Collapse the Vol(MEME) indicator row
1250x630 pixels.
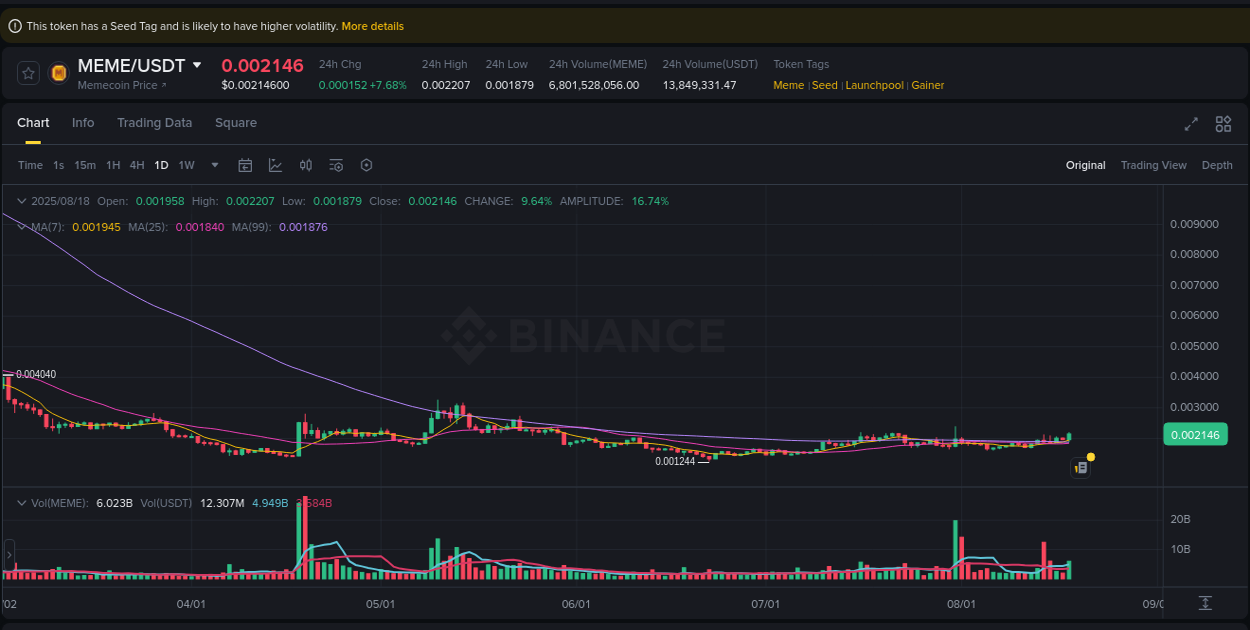point(21,503)
